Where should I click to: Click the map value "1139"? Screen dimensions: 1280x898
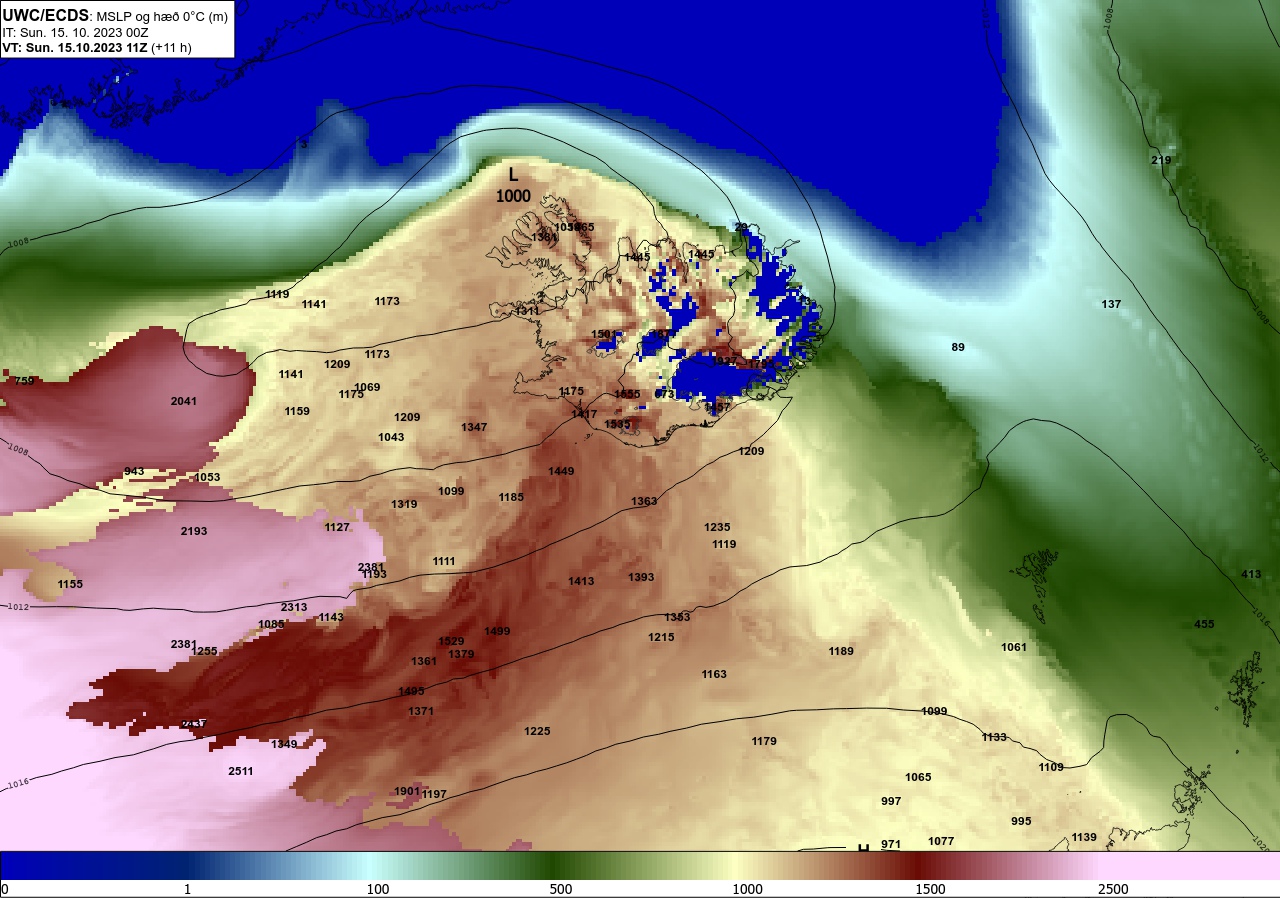(1084, 837)
